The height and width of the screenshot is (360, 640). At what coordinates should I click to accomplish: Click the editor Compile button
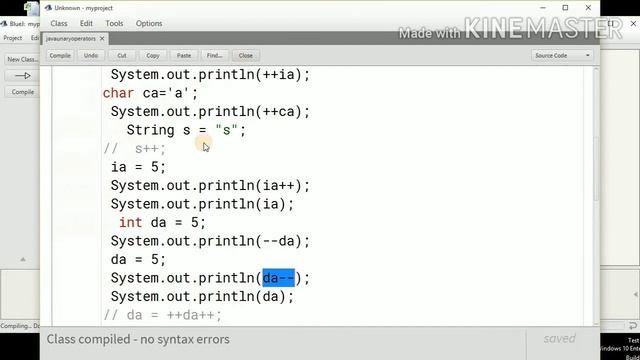60,56
